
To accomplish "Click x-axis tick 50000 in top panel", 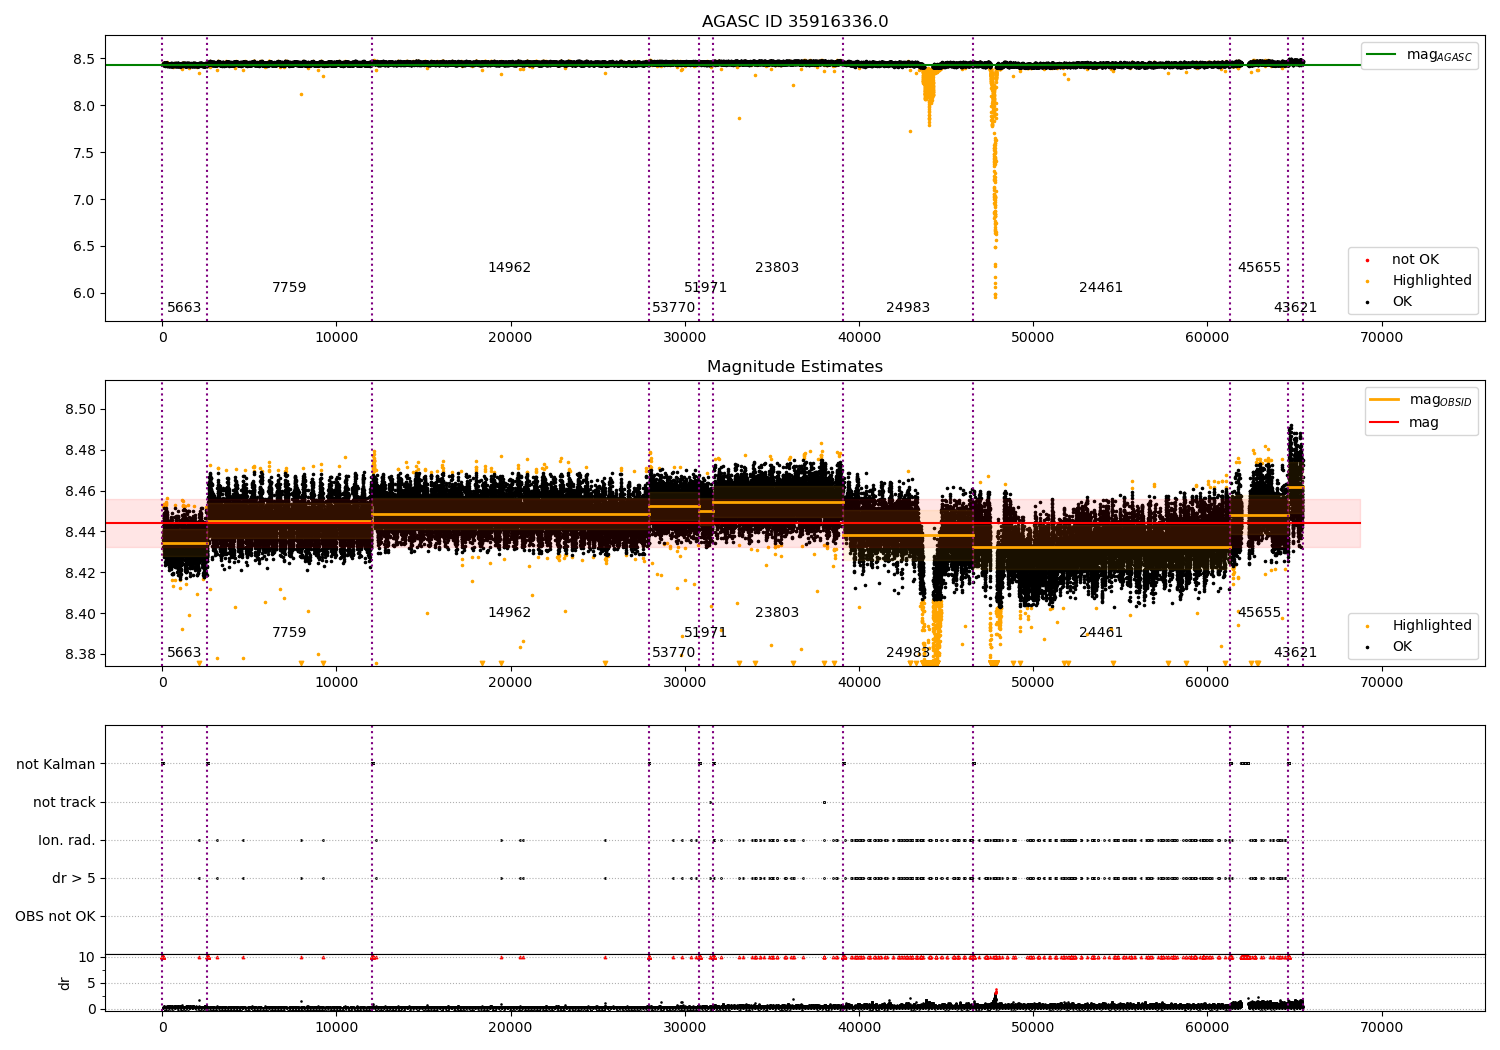I will pos(1033,338).
